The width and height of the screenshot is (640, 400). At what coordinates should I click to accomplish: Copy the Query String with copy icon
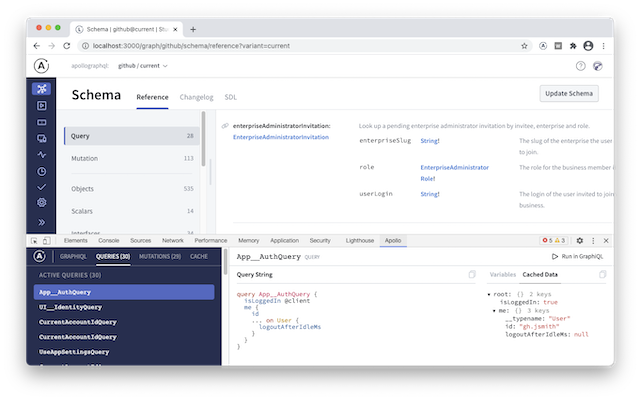tap(472, 274)
